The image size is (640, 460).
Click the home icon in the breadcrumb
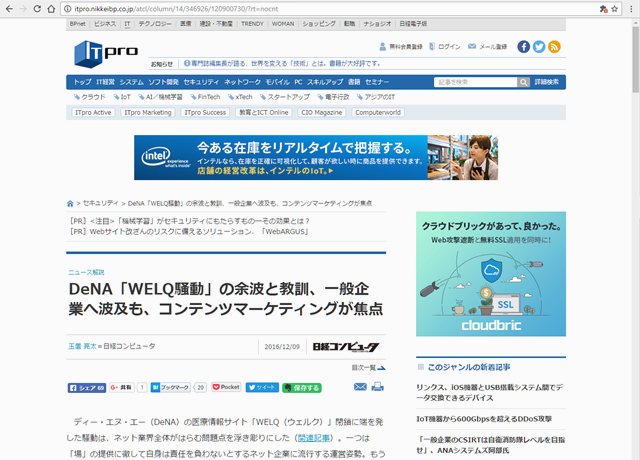click(x=70, y=202)
